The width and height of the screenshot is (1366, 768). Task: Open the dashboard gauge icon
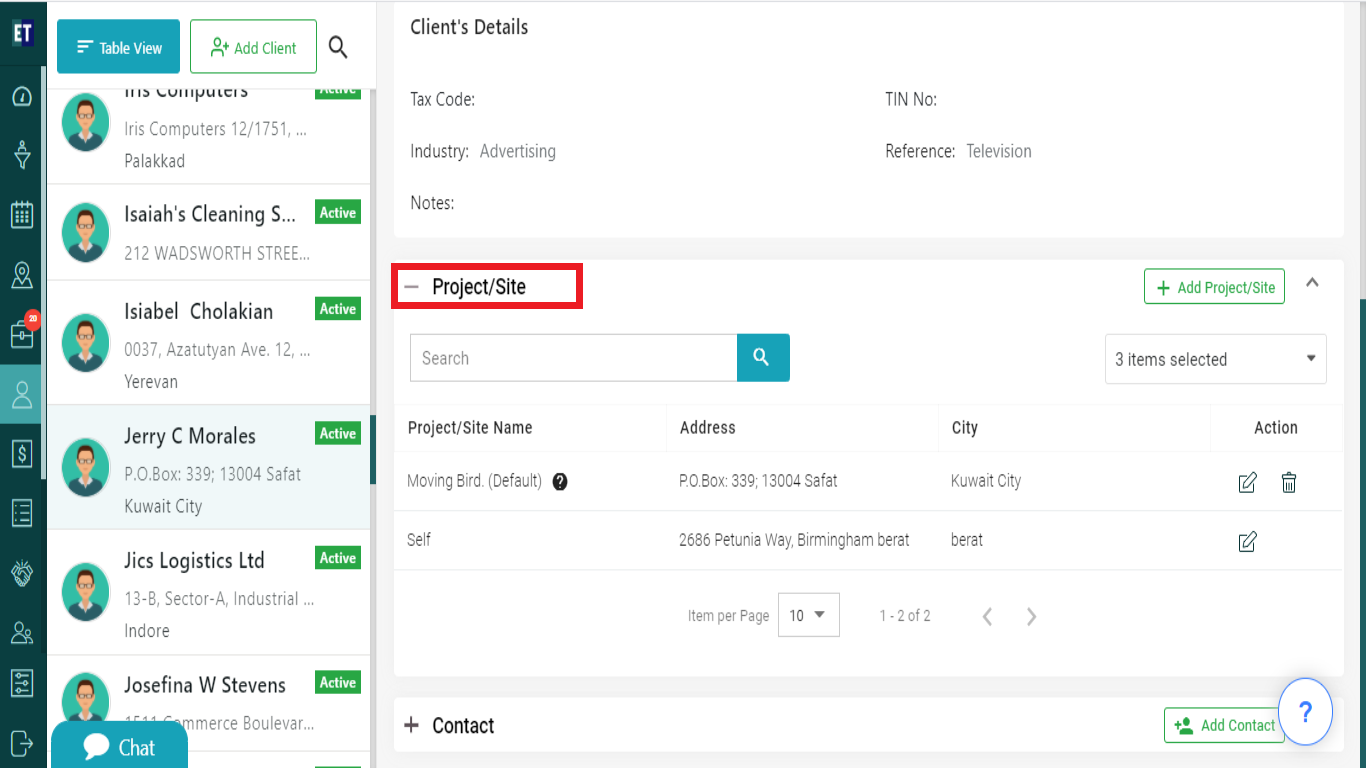pyautogui.click(x=22, y=97)
